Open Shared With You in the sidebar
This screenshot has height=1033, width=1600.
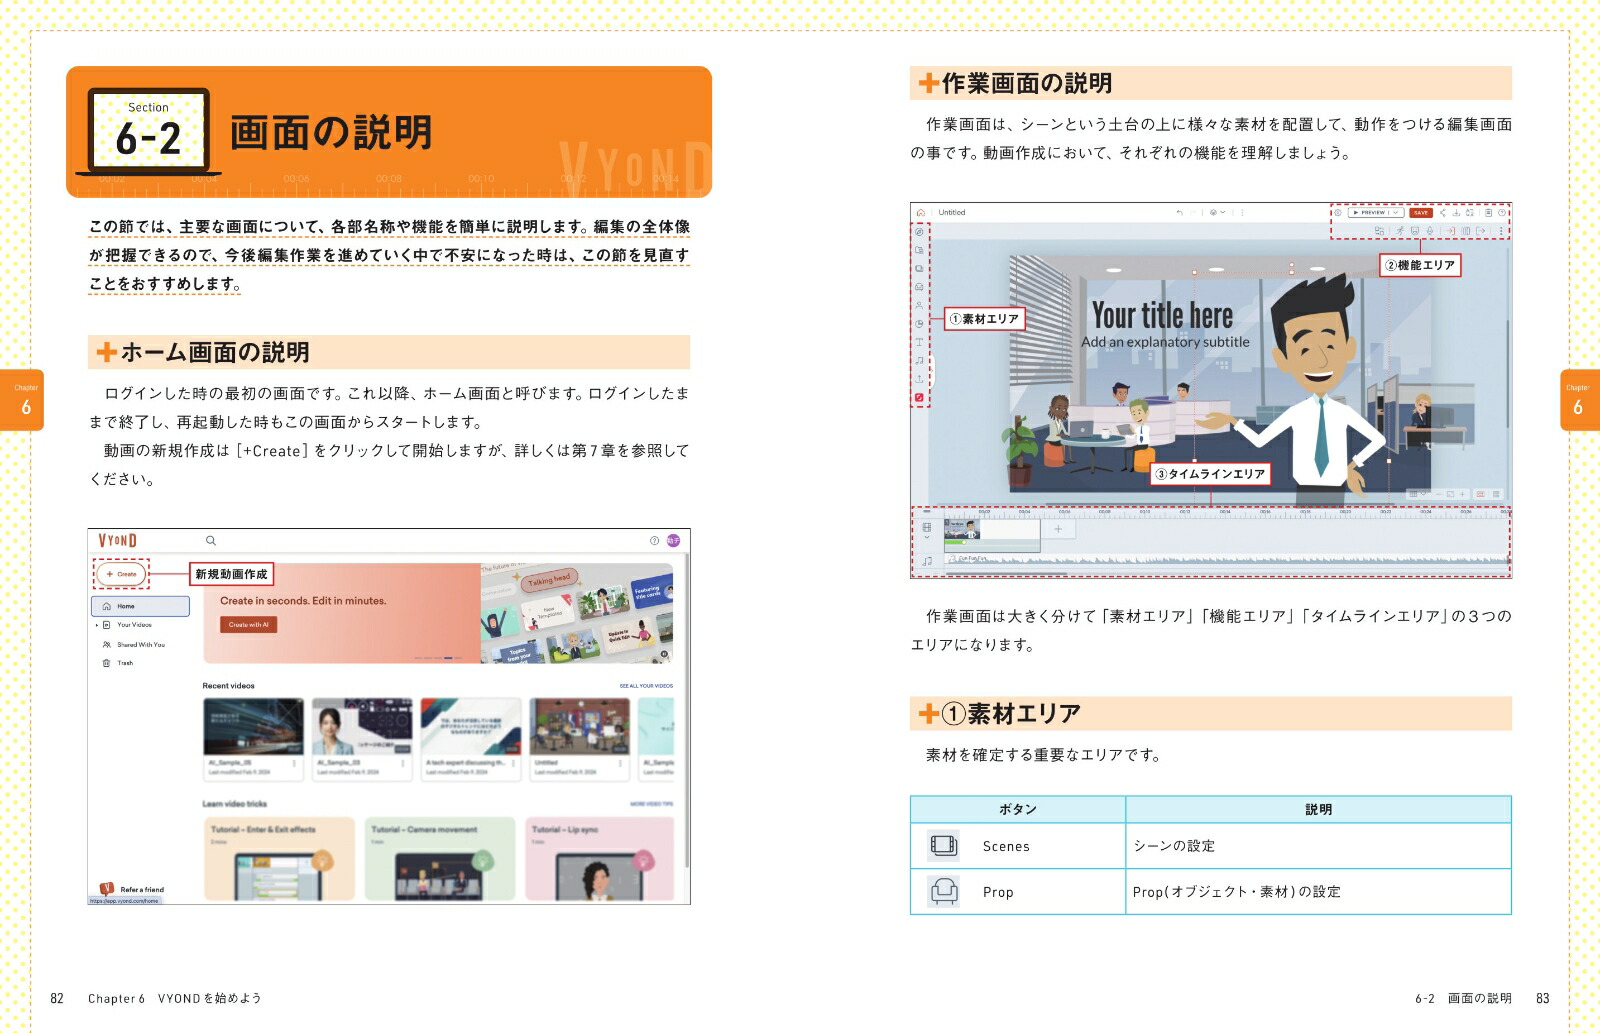click(134, 644)
